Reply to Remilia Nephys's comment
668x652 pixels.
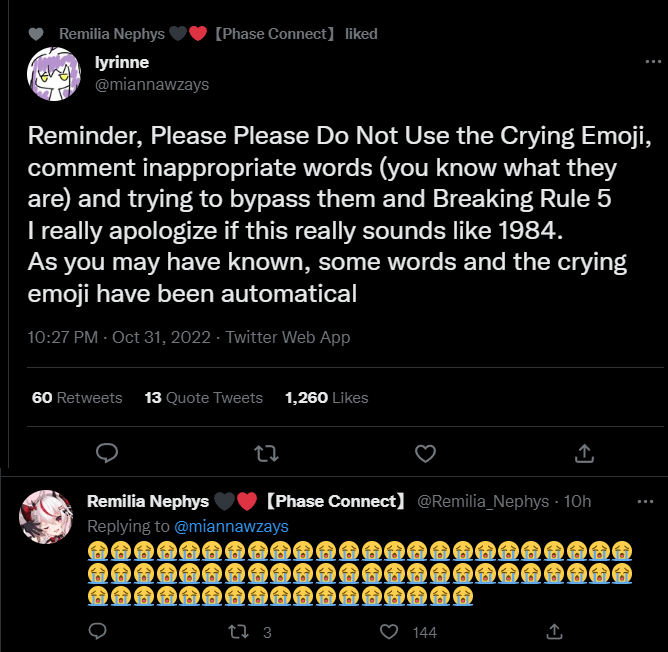98,631
